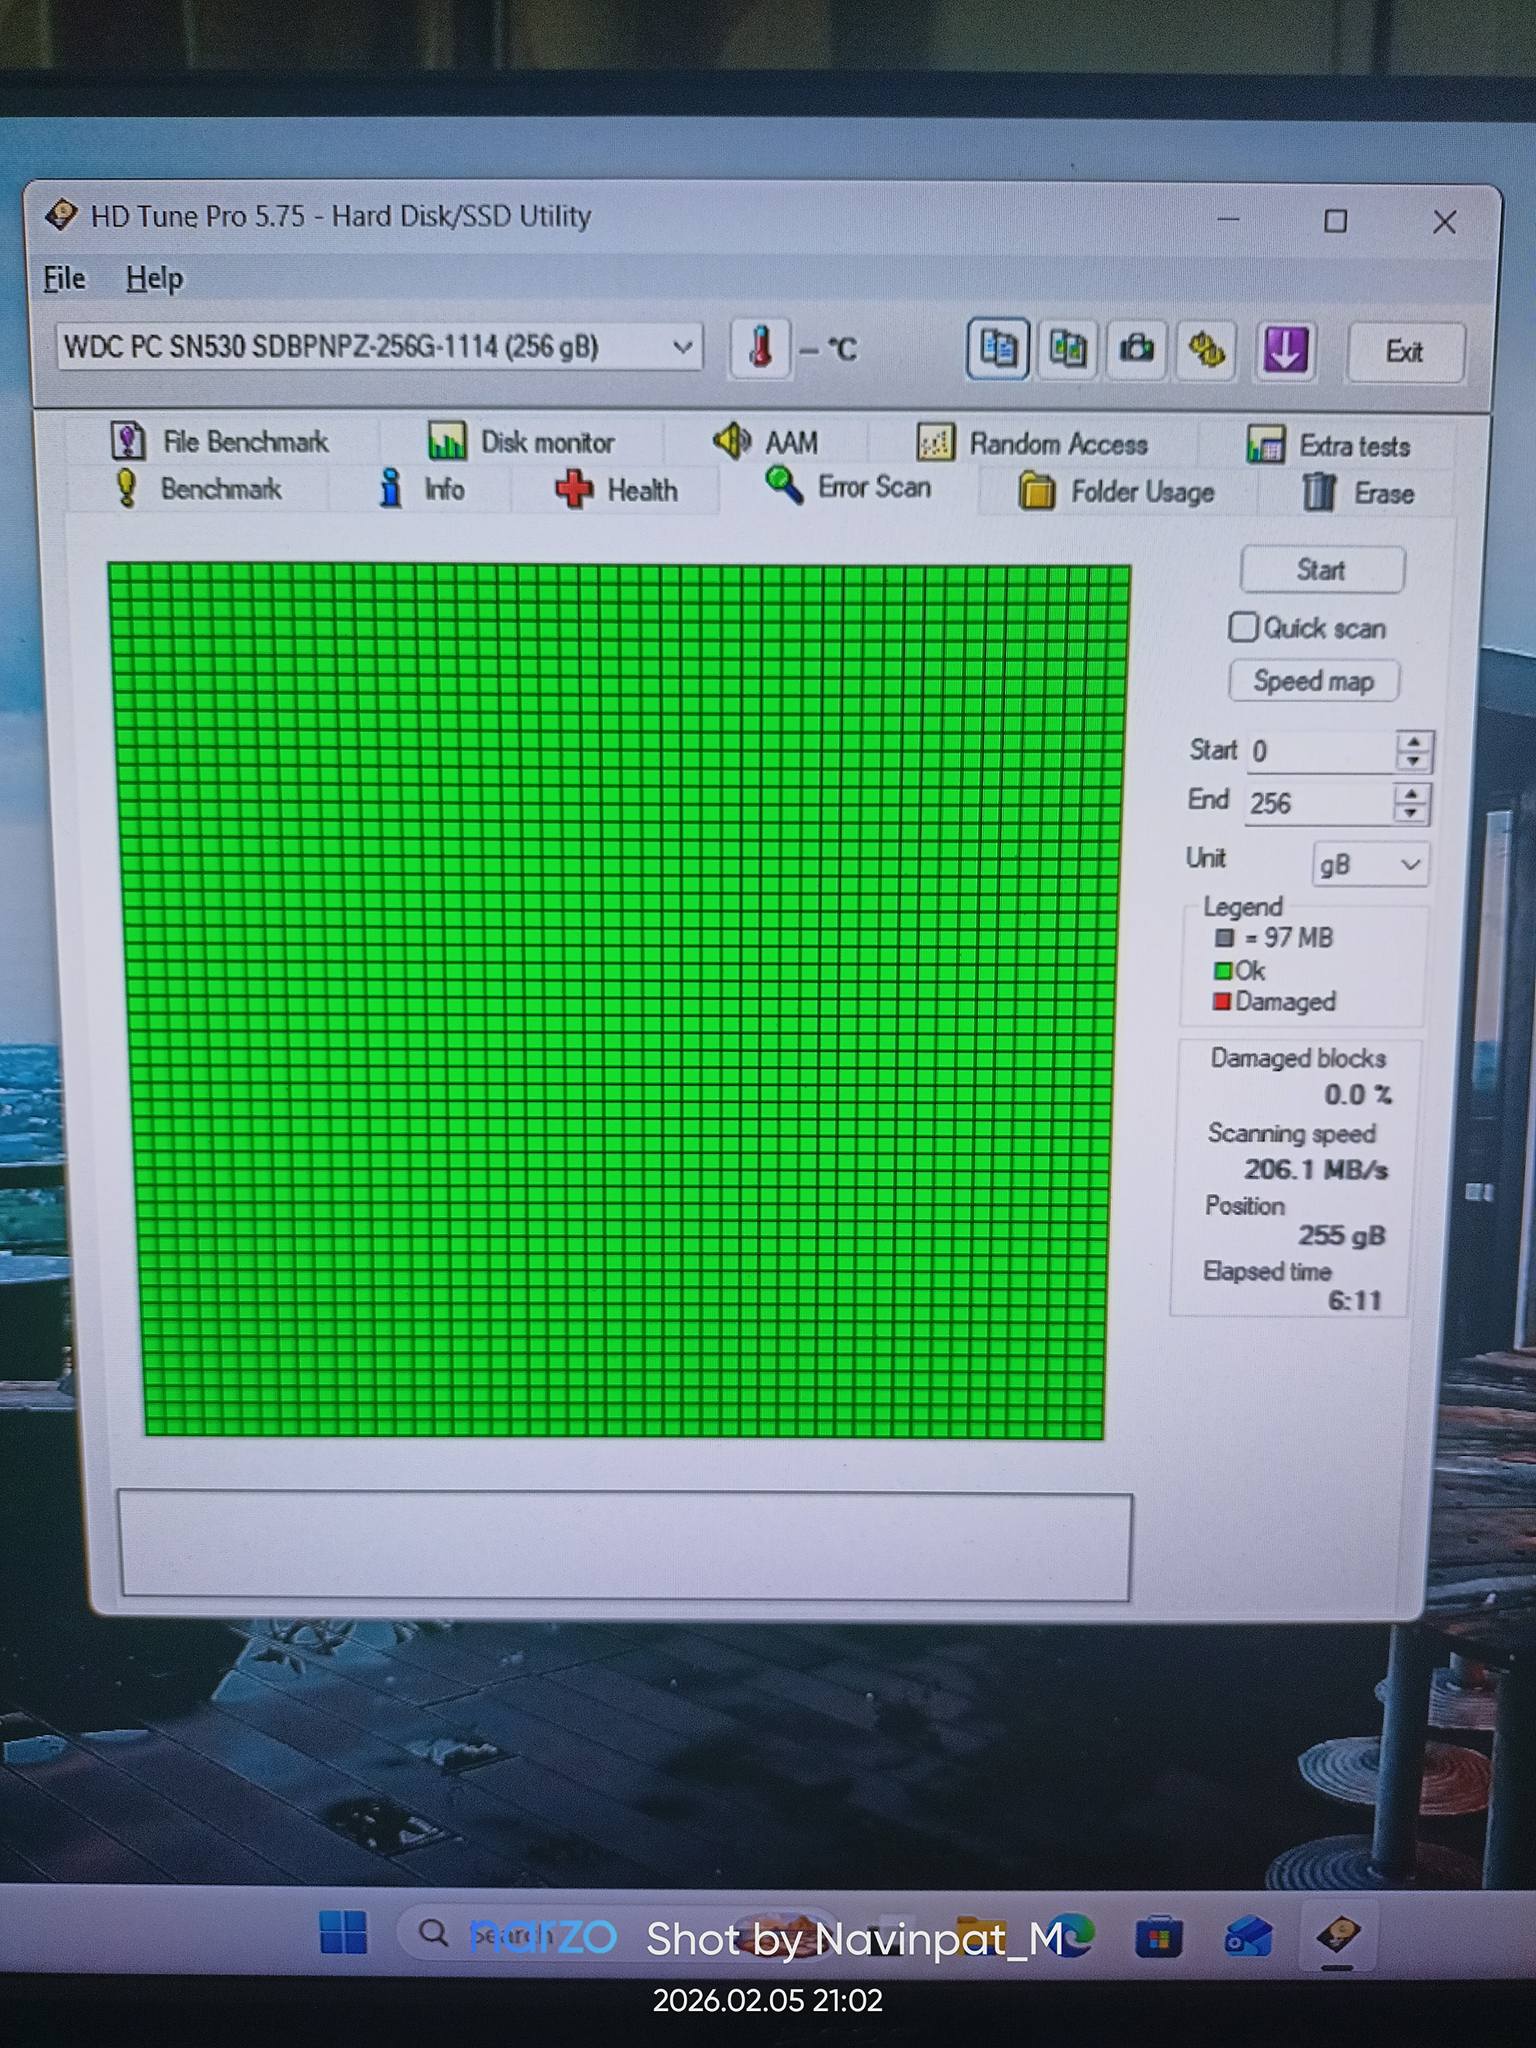
Task: Decrease the End value with down arrow
Action: [1411, 813]
